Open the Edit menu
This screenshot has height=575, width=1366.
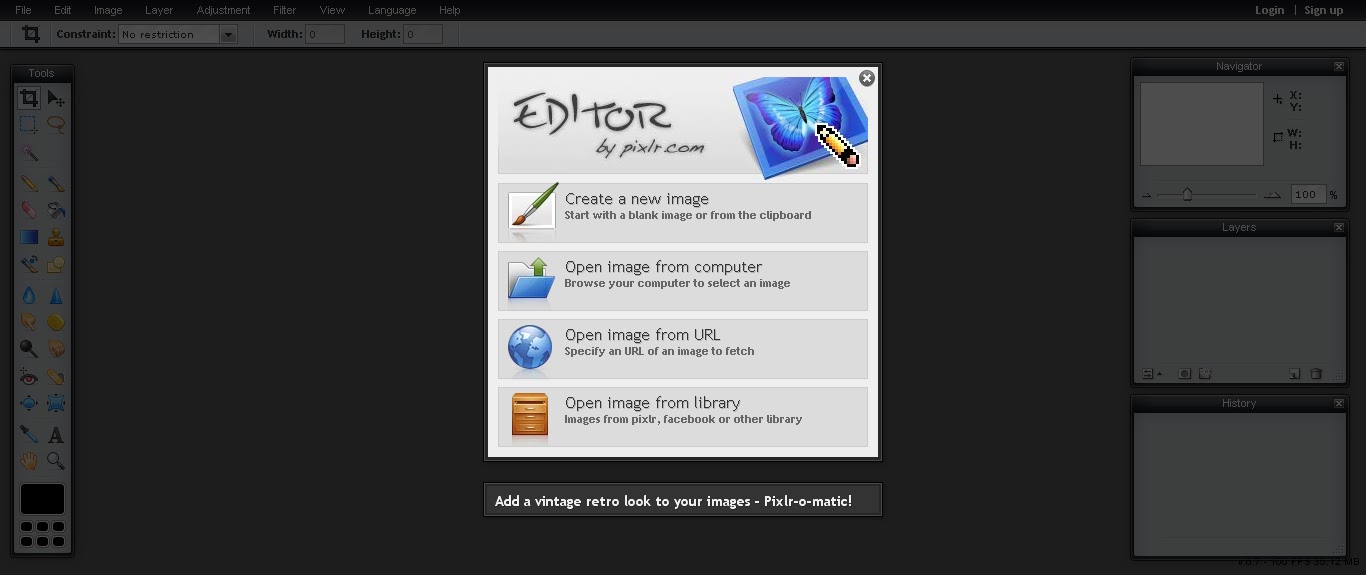tap(62, 10)
